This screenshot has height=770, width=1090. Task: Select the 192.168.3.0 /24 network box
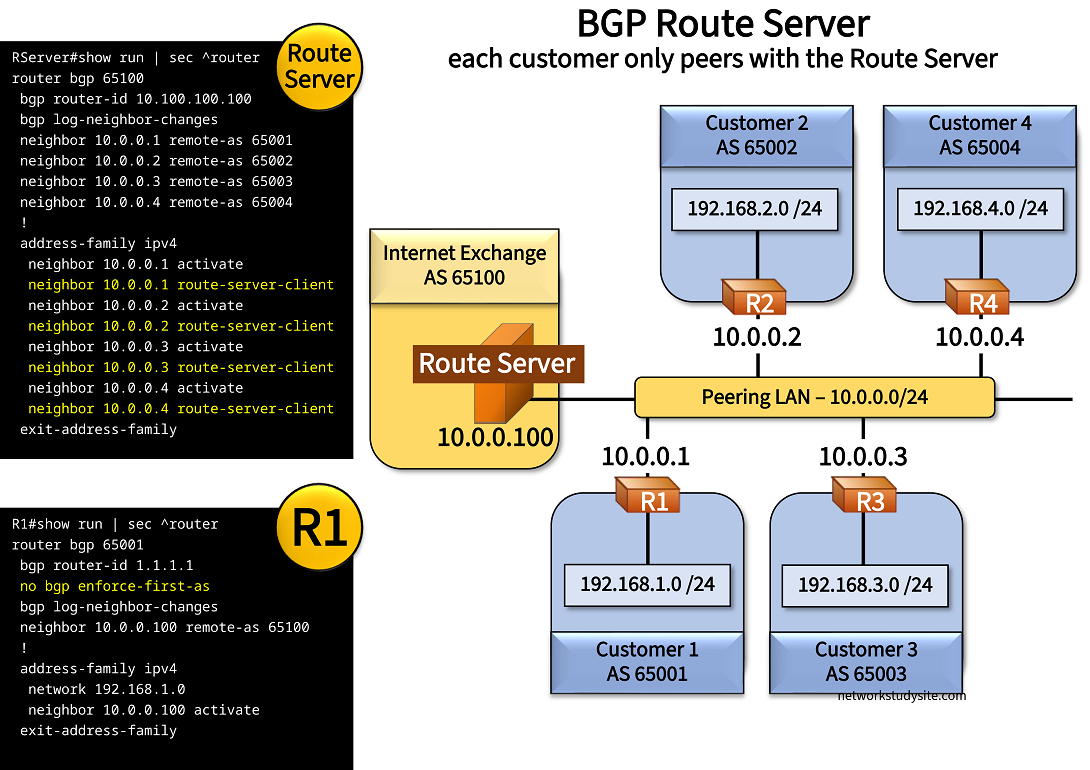[865, 584]
